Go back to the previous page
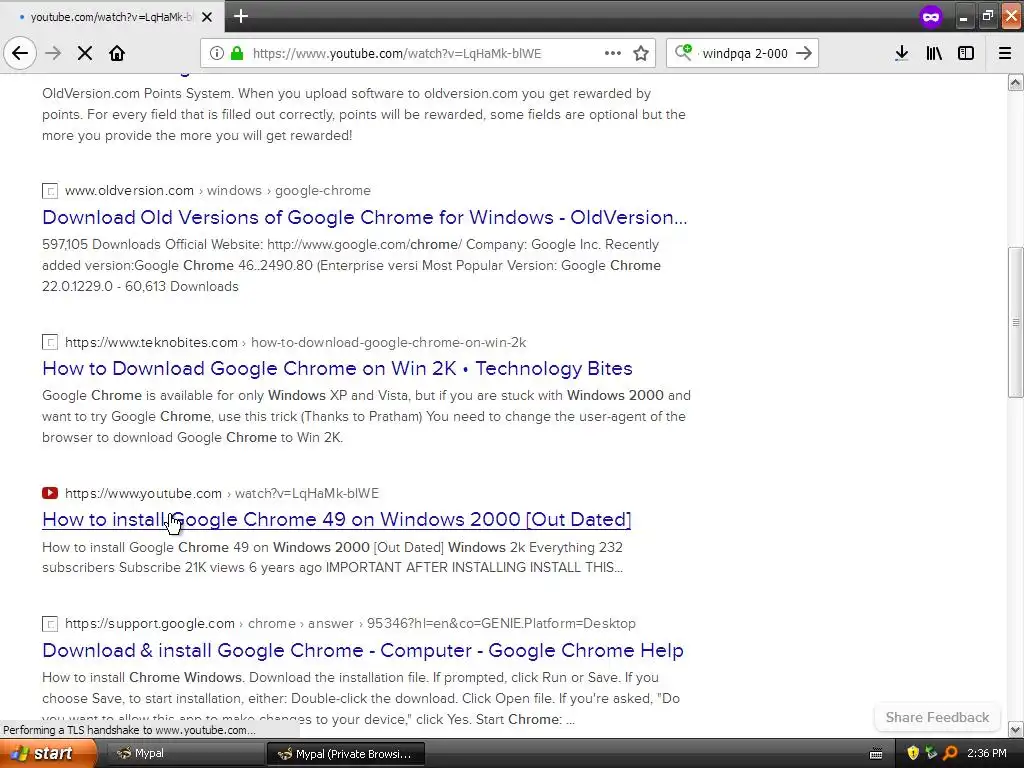1024x768 pixels. pyautogui.click(x=20, y=53)
